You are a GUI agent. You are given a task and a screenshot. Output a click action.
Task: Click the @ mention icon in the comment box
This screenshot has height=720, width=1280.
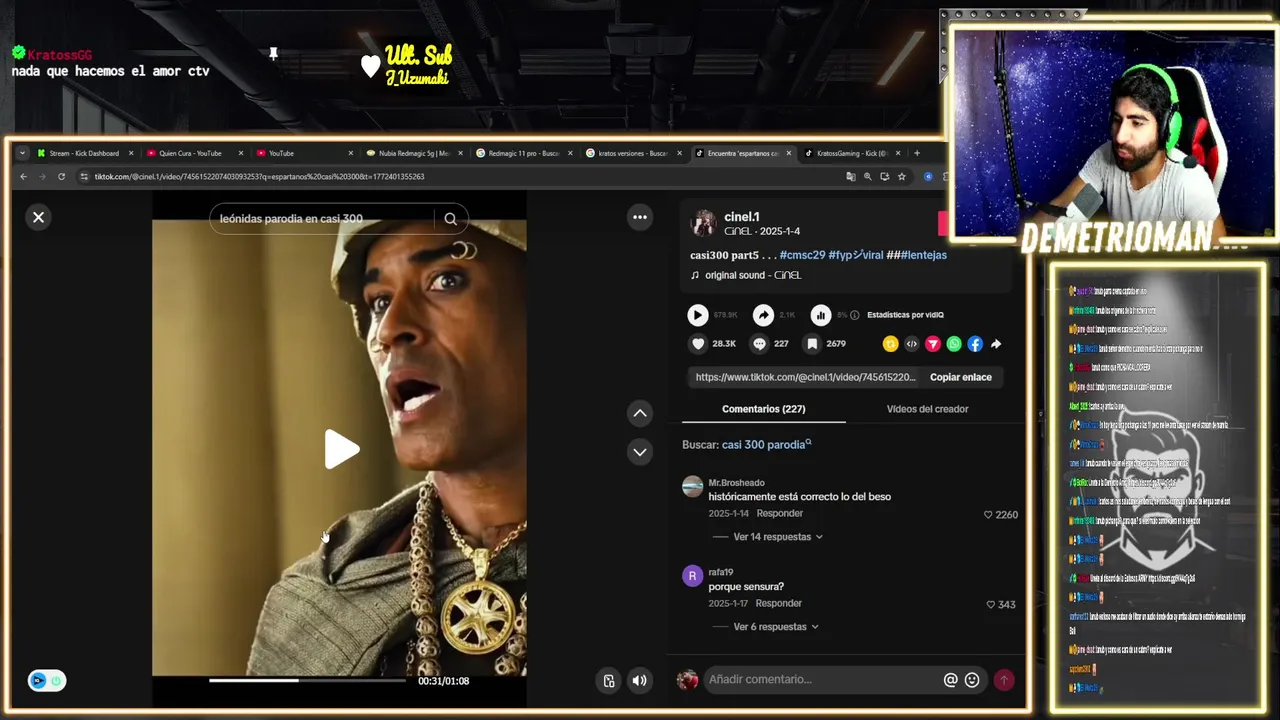tap(950, 680)
